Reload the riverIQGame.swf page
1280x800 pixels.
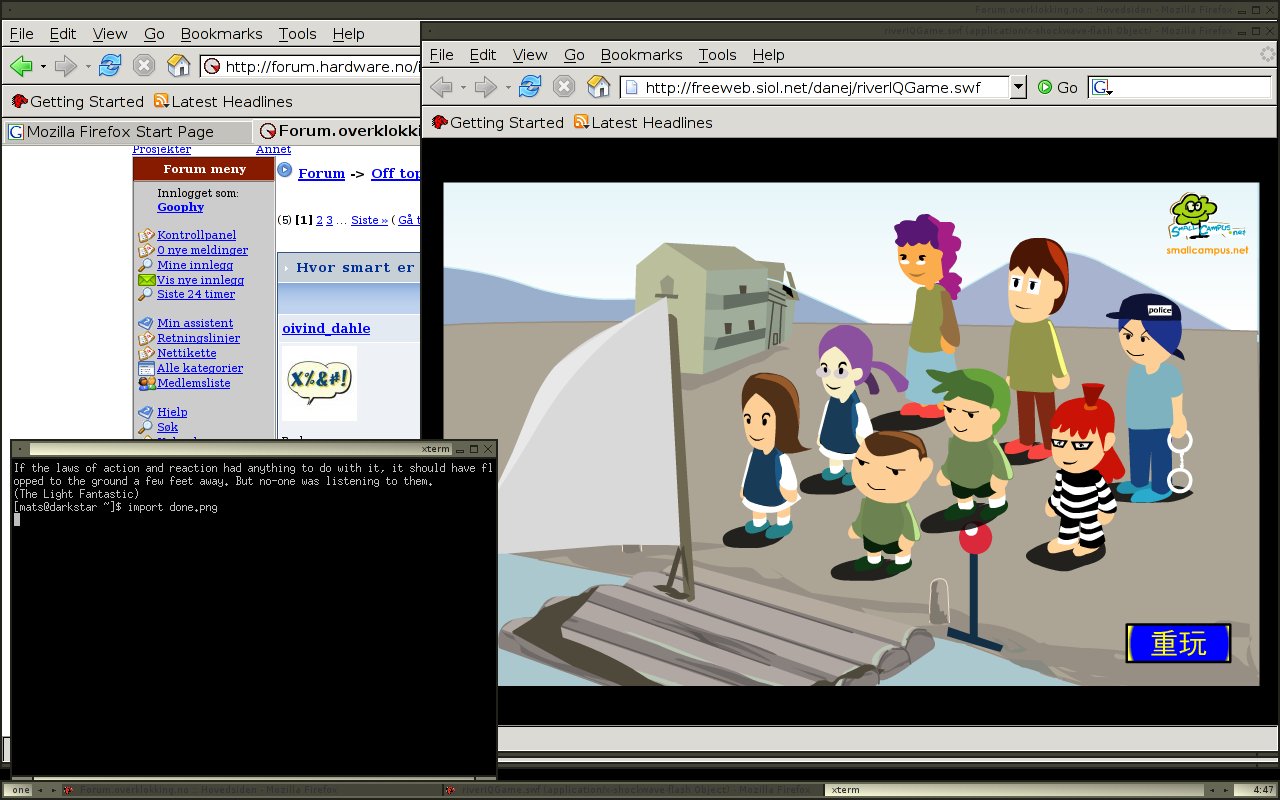pos(530,88)
